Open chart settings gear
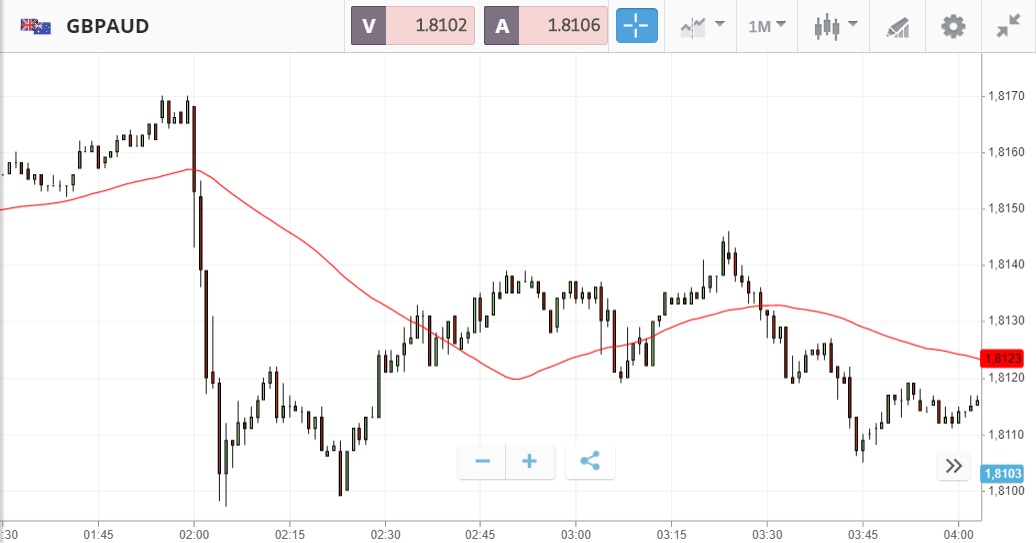This screenshot has width=1036, height=543. (x=954, y=26)
